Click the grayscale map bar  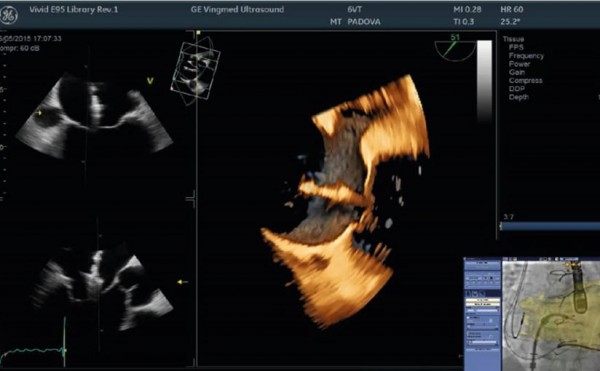[484, 81]
